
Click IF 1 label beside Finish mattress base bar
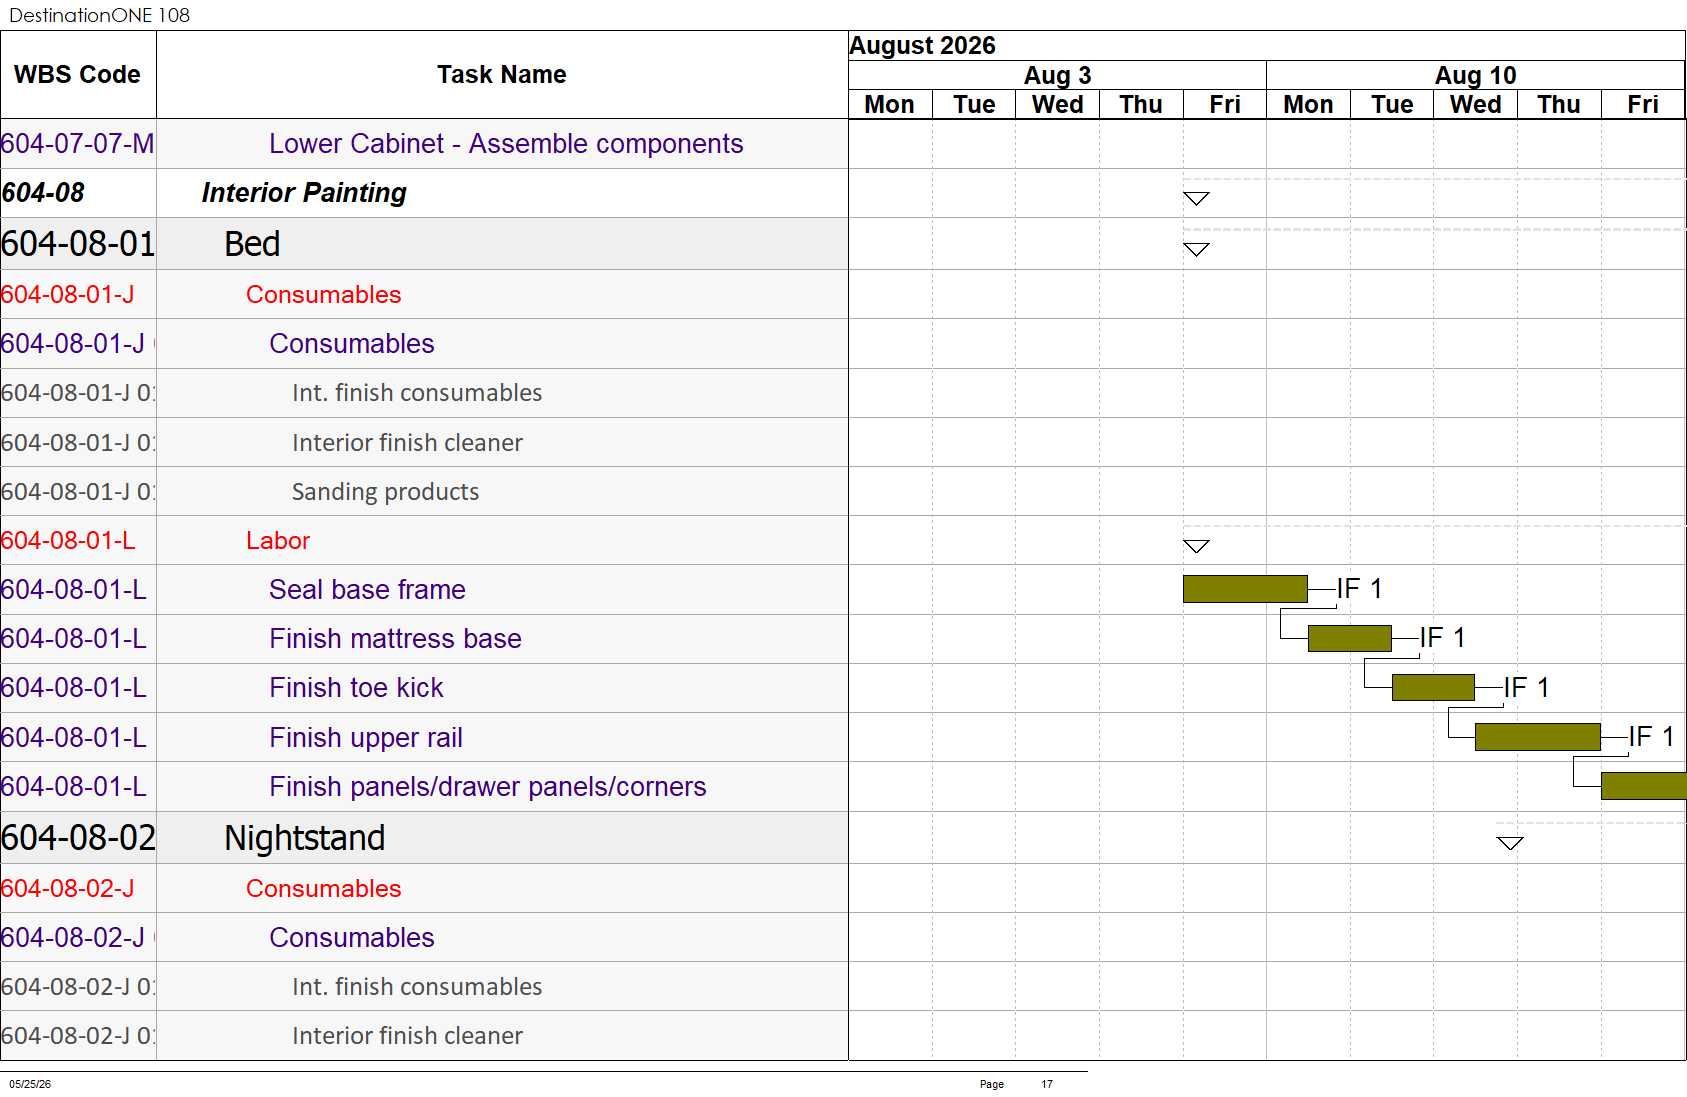[1443, 638]
